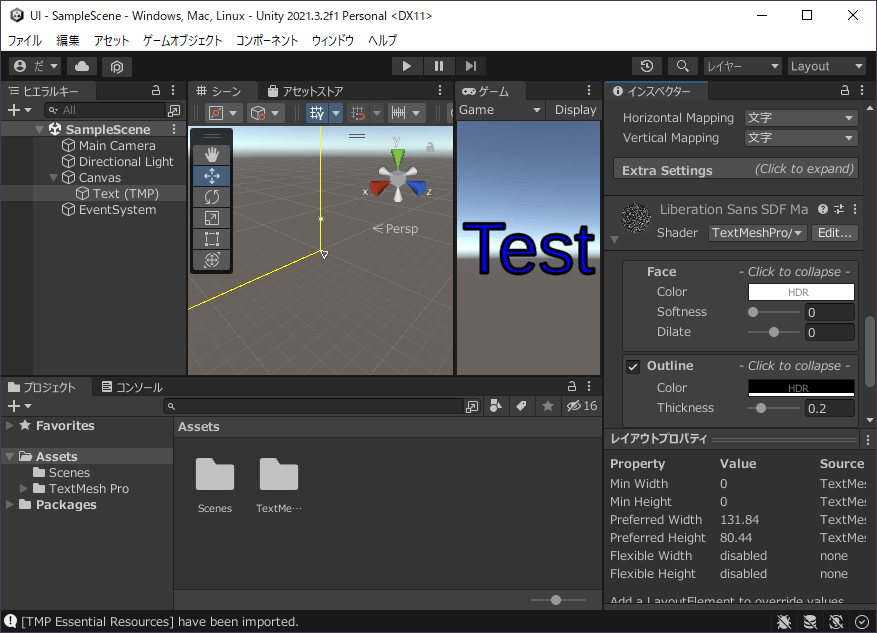Click the Play button
Screen dimensions: 877x633
pyautogui.click(x=407, y=66)
